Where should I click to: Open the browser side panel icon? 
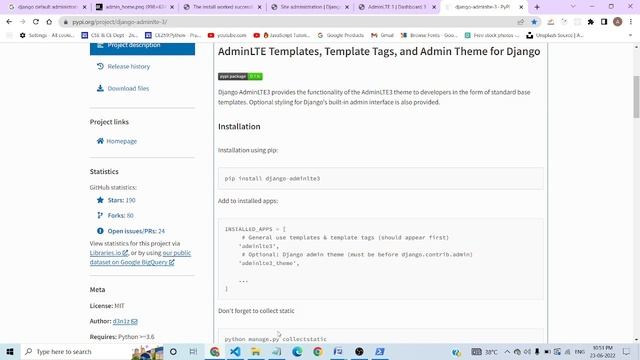604,22
